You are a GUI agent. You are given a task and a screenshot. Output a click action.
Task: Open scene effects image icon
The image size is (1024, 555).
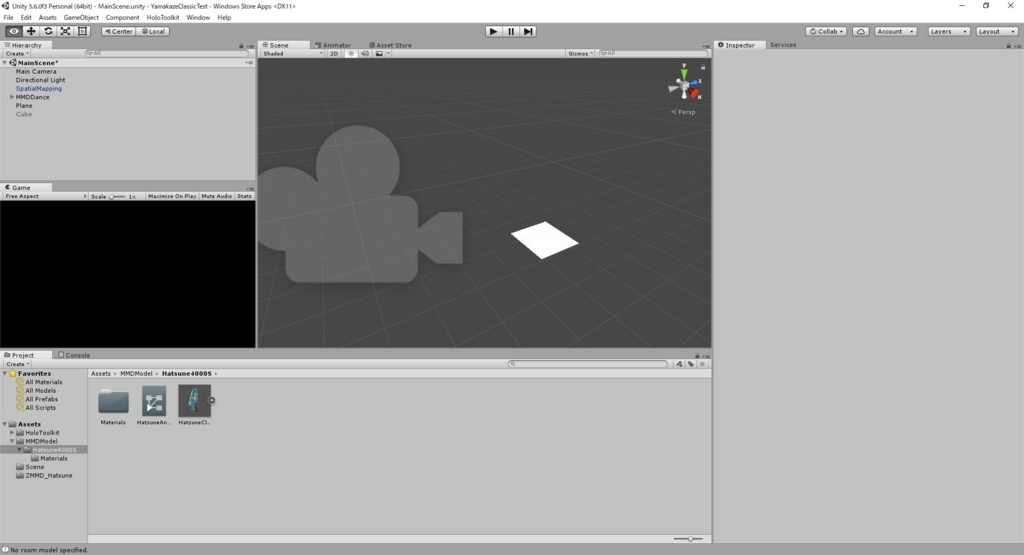coord(379,54)
